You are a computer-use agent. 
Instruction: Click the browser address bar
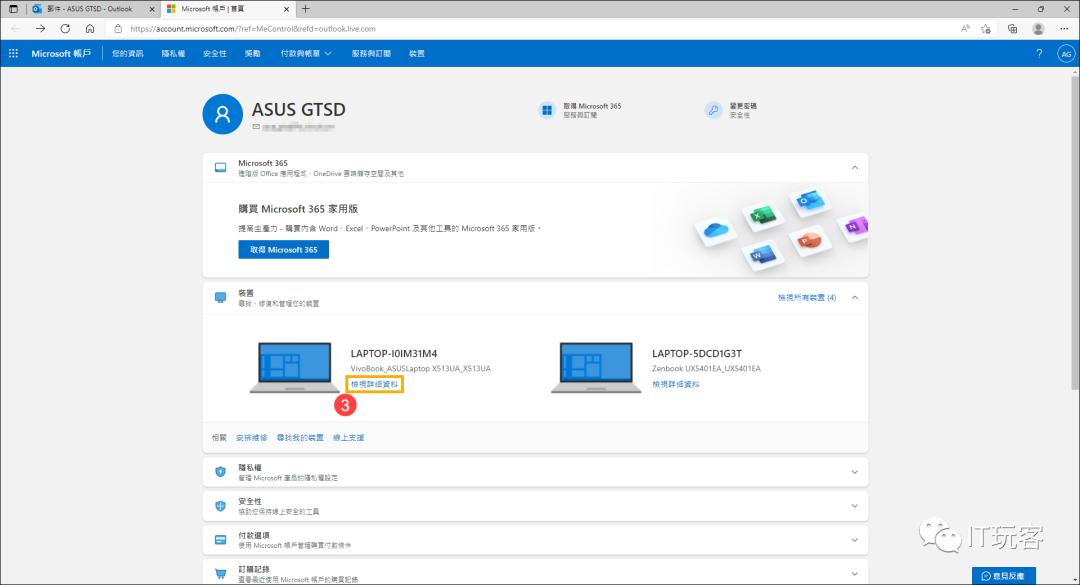(200, 29)
